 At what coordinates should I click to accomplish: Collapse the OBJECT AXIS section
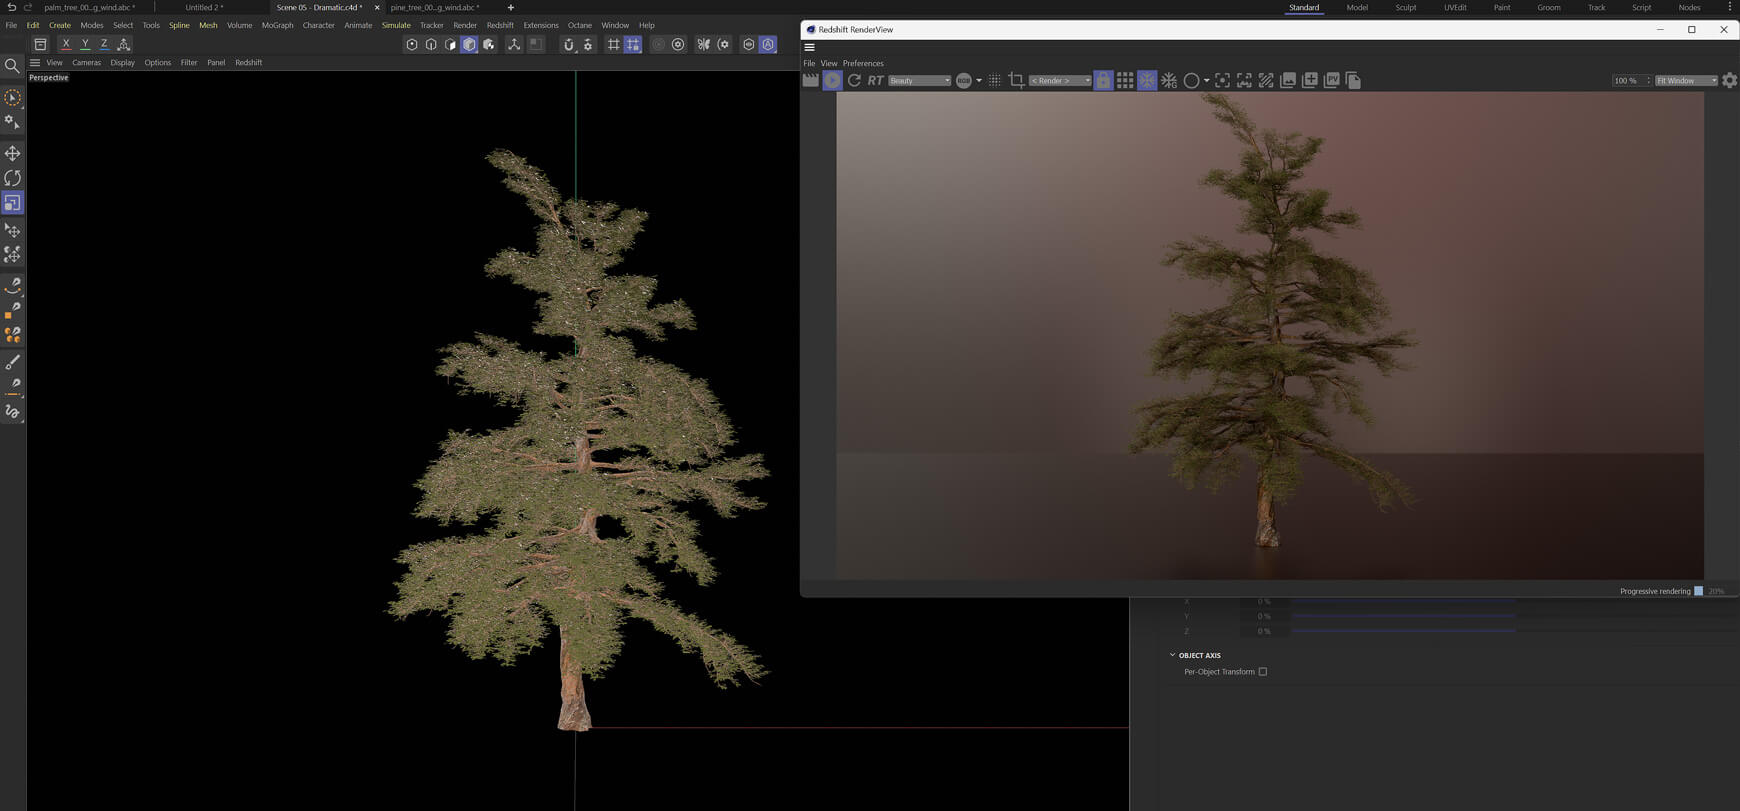(1173, 655)
